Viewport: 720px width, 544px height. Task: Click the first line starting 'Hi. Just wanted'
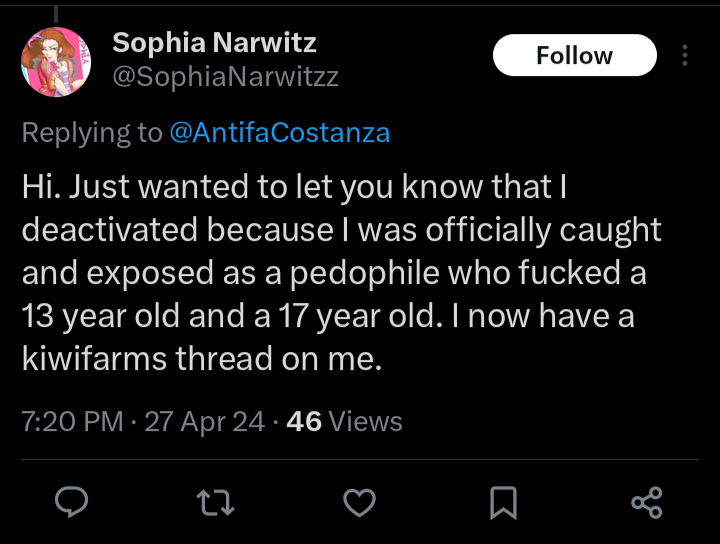294,187
